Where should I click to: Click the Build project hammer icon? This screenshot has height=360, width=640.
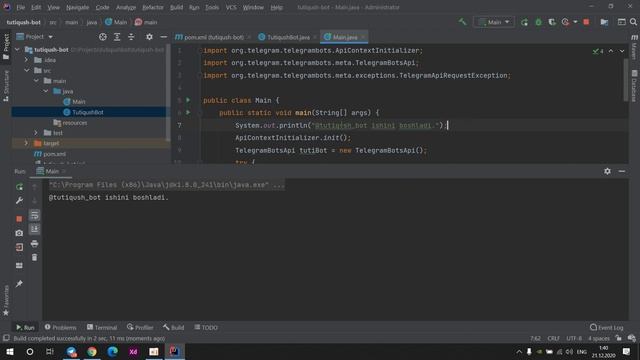coord(462,22)
